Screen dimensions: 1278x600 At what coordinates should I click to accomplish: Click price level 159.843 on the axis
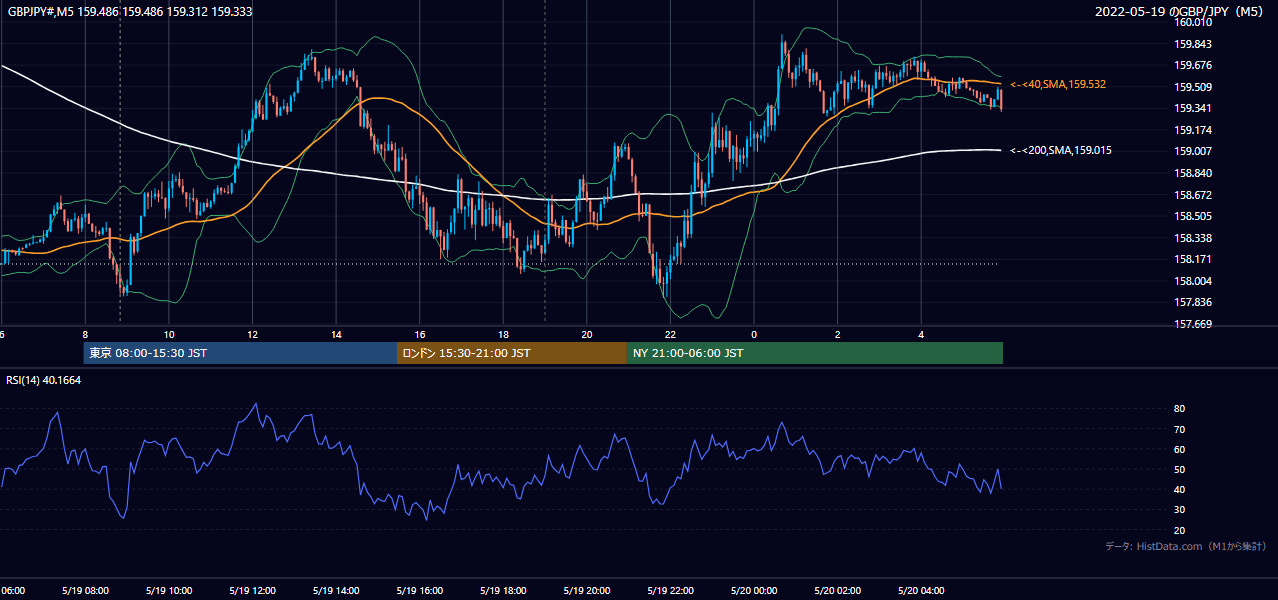pos(1194,44)
